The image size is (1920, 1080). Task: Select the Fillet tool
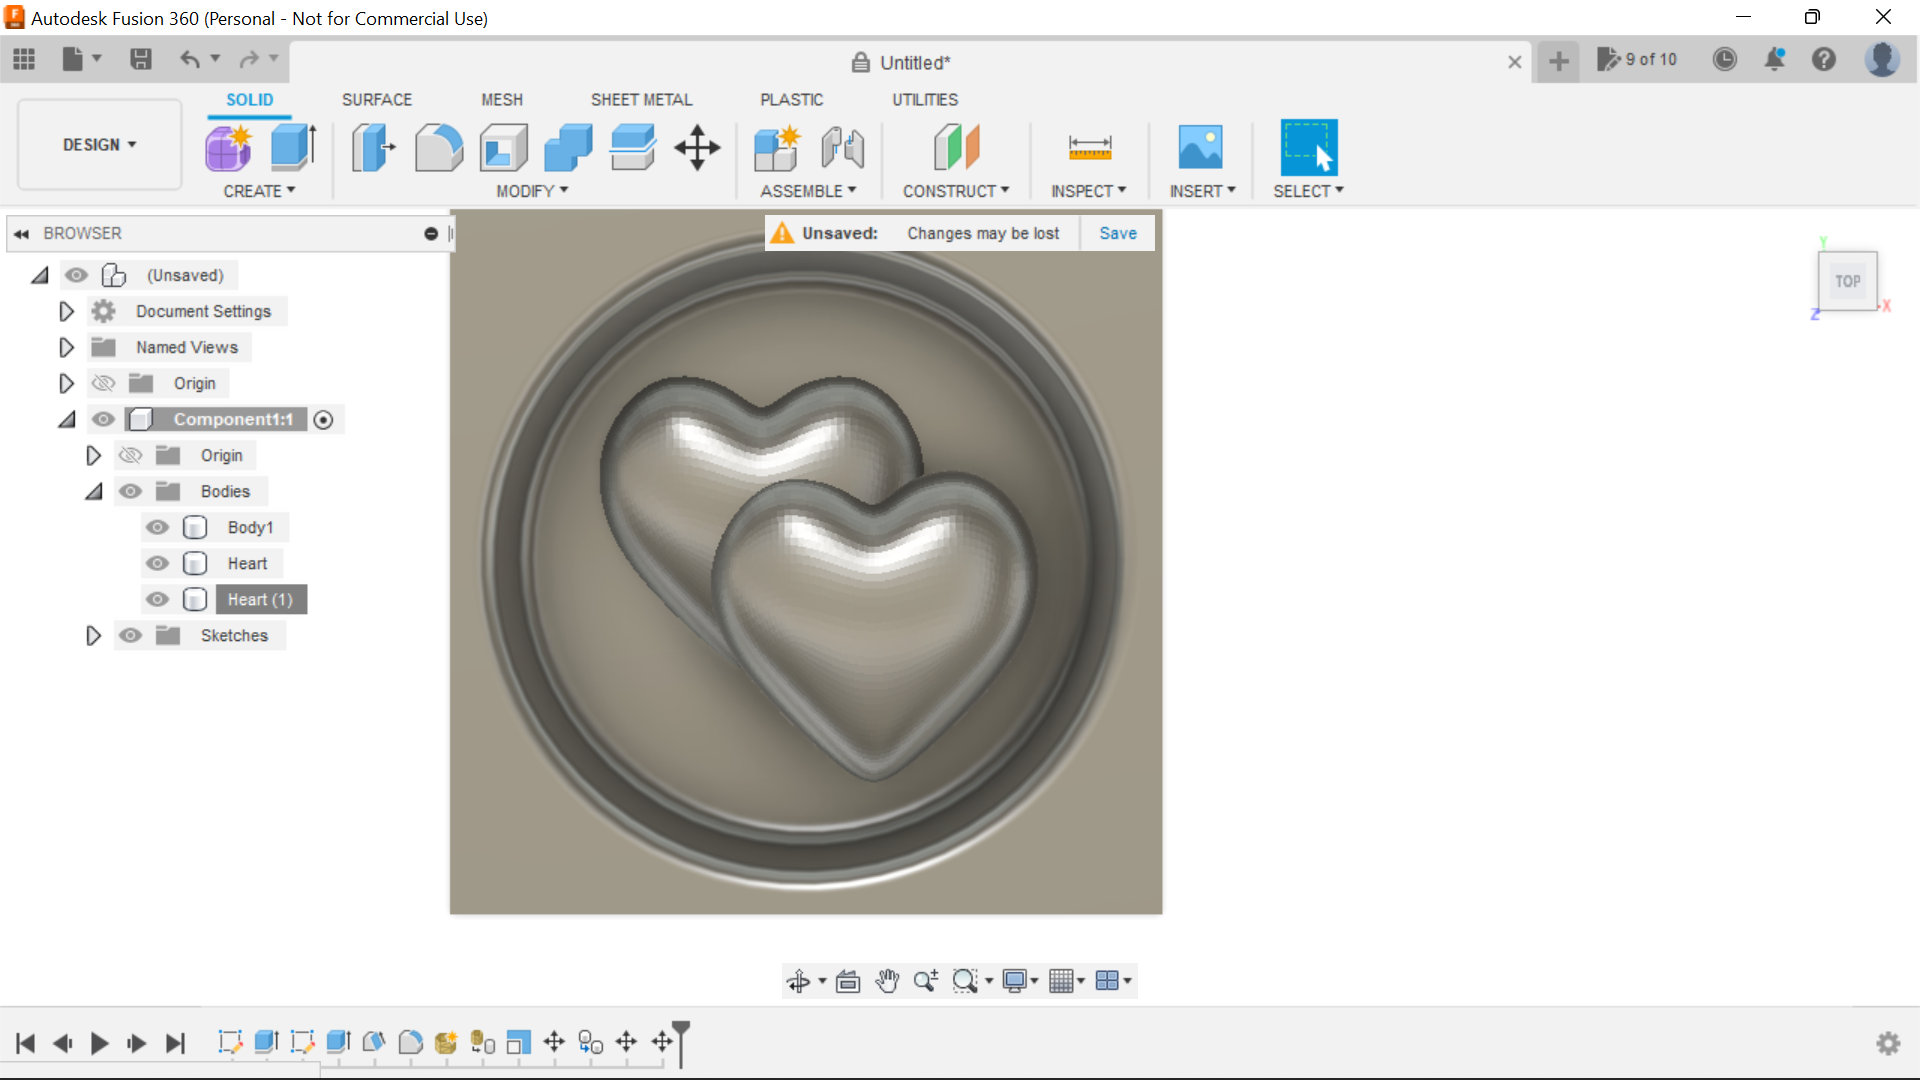click(x=439, y=147)
